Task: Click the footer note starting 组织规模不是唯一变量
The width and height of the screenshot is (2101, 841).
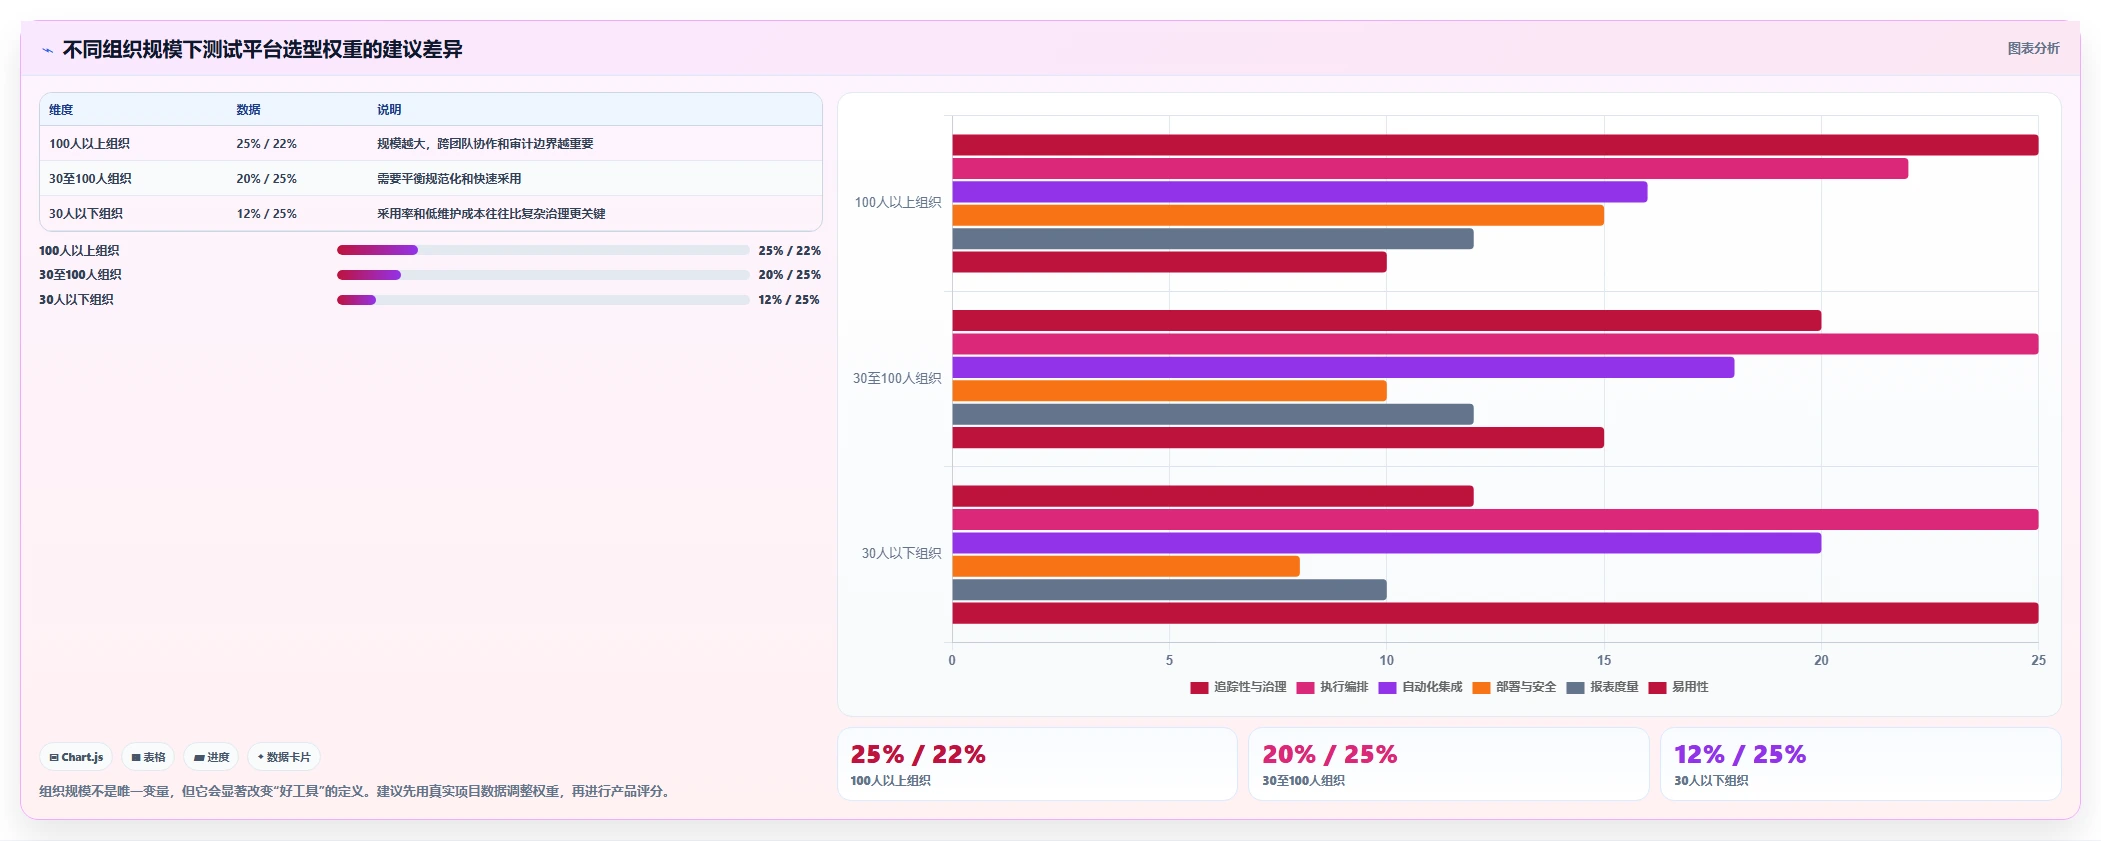Action: [354, 791]
